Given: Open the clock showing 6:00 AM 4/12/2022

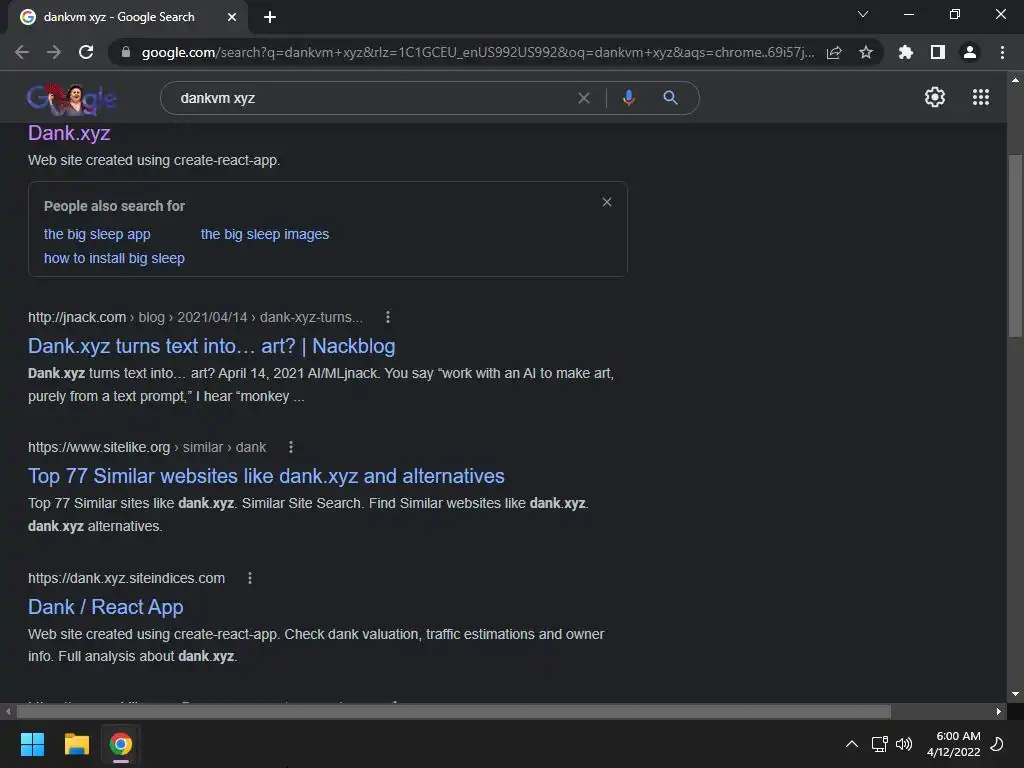Looking at the screenshot, I should coord(953,744).
